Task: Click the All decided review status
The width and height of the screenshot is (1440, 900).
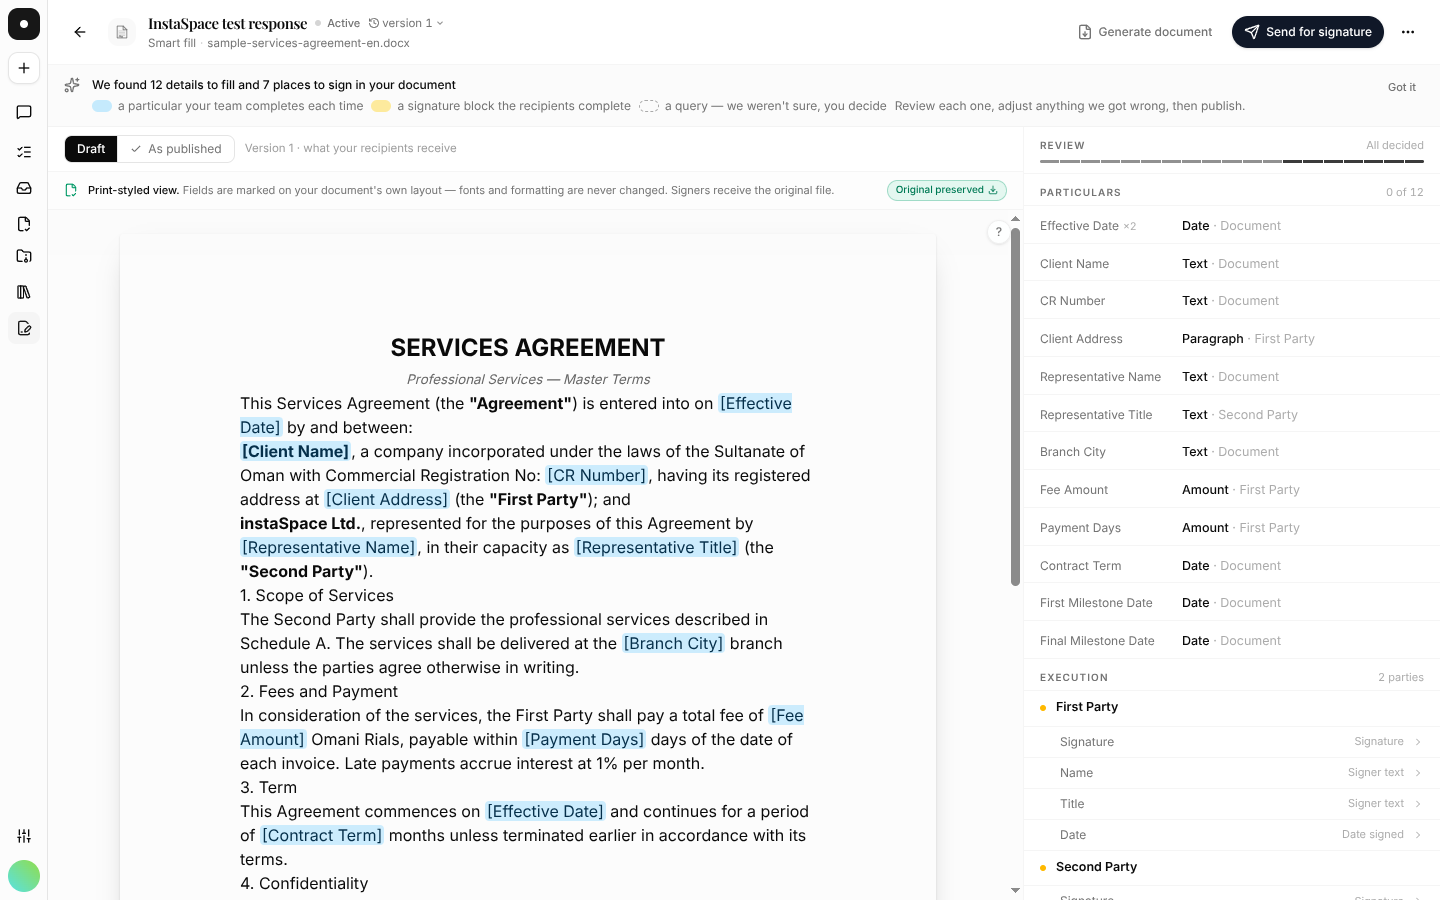Action: (1395, 145)
